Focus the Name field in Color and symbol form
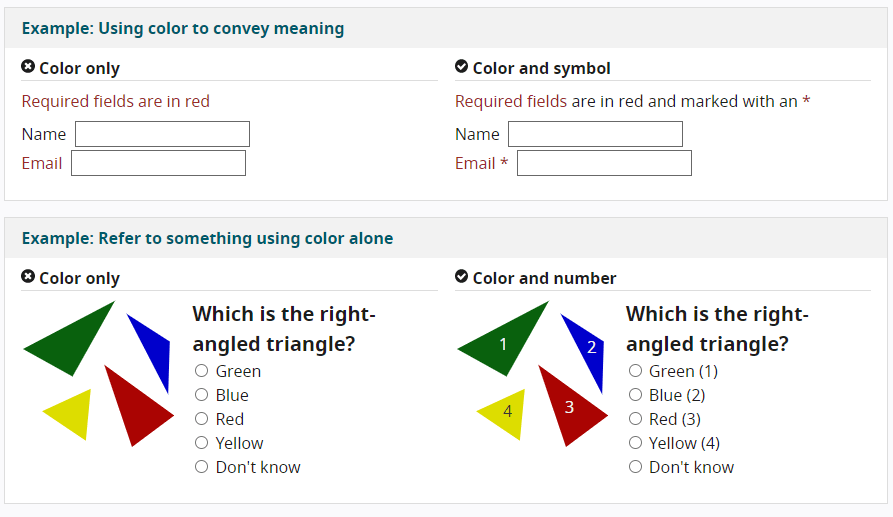The height and width of the screenshot is (517, 893). [x=595, y=134]
